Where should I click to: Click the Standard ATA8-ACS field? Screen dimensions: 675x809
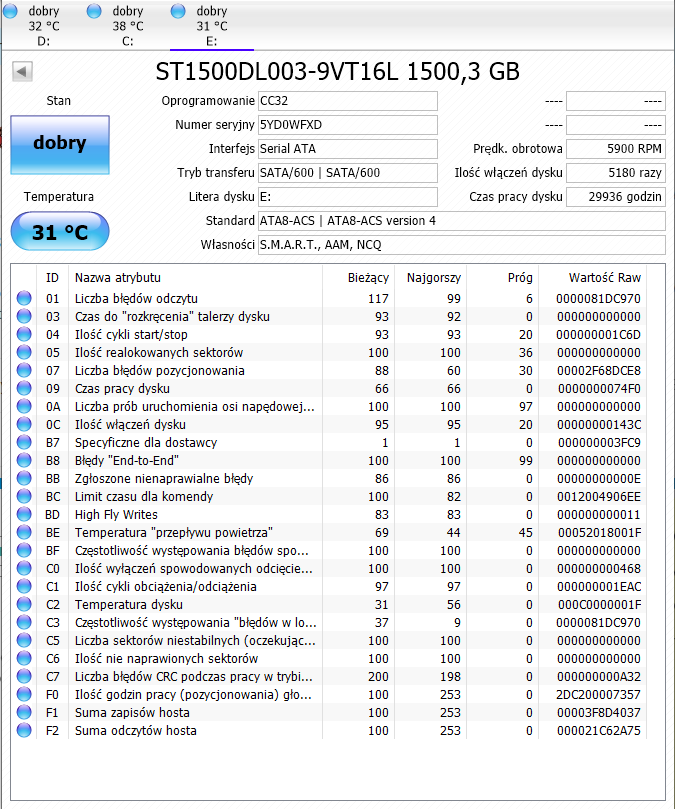[x=462, y=221]
